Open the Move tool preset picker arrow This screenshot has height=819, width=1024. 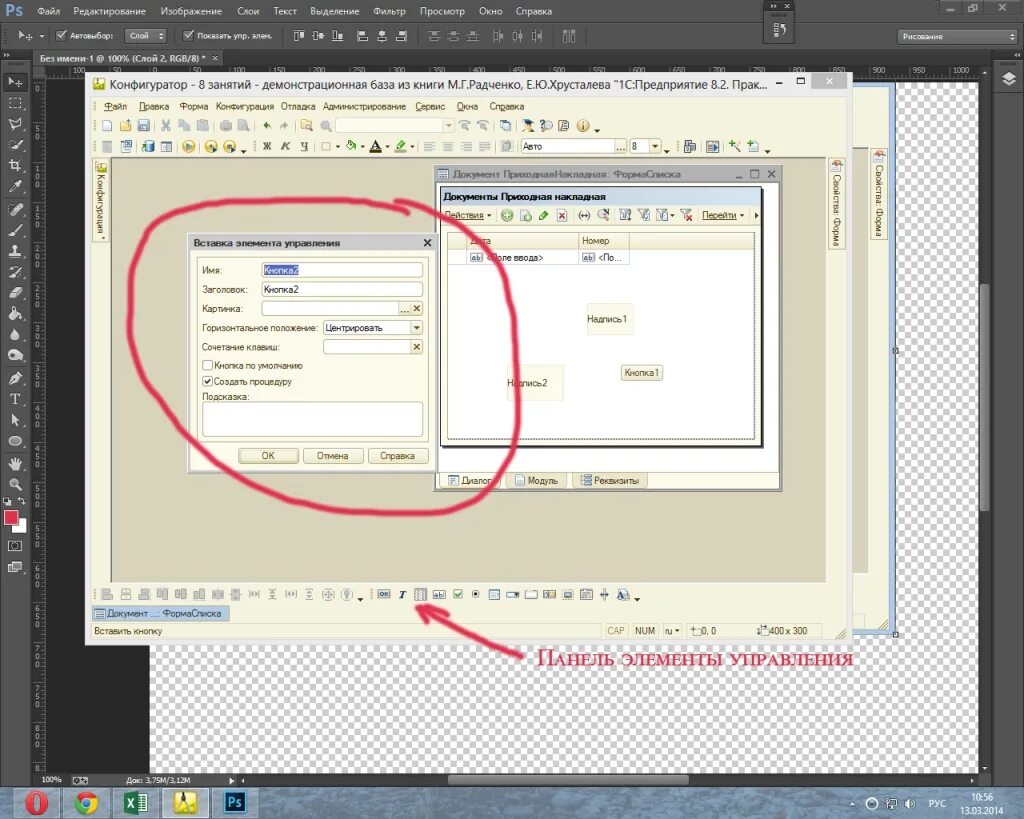tap(42, 37)
